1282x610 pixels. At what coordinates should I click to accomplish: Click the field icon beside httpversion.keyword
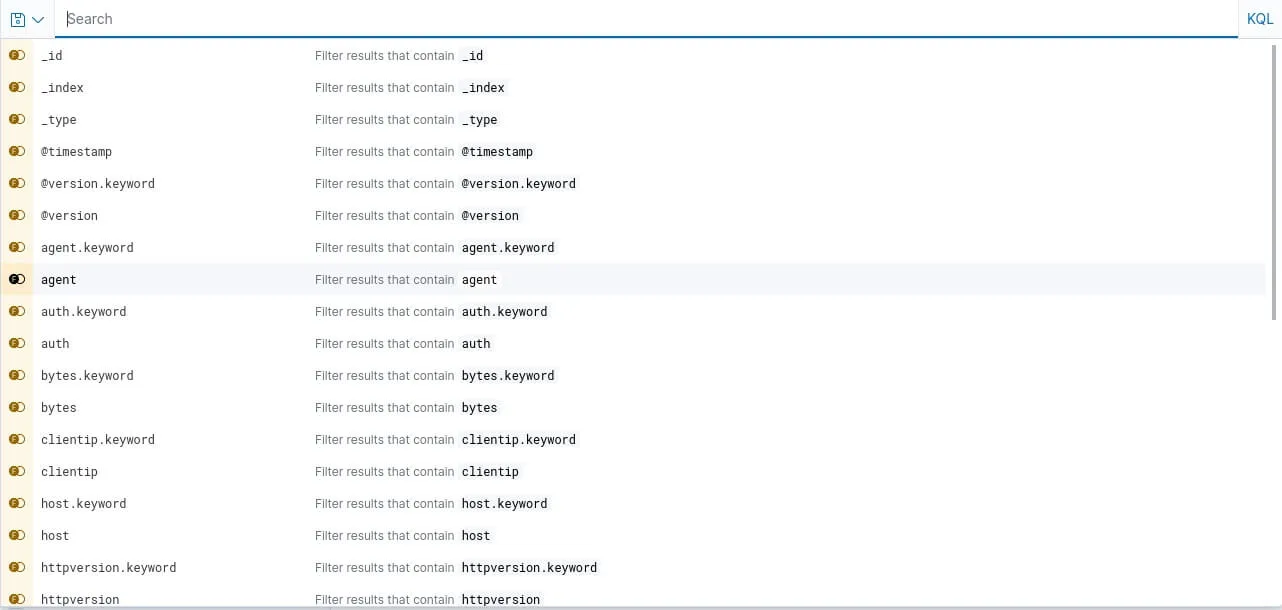tap(17, 568)
